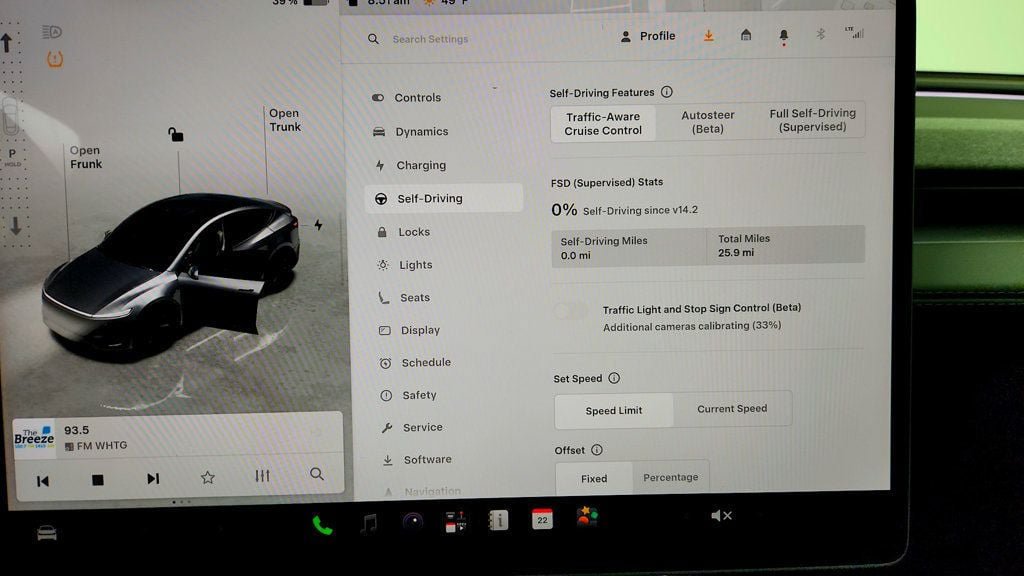Select Traffic-Aware Cruise Control mode
Image resolution: width=1024 pixels, height=576 pixels.
tap(603, 123)
